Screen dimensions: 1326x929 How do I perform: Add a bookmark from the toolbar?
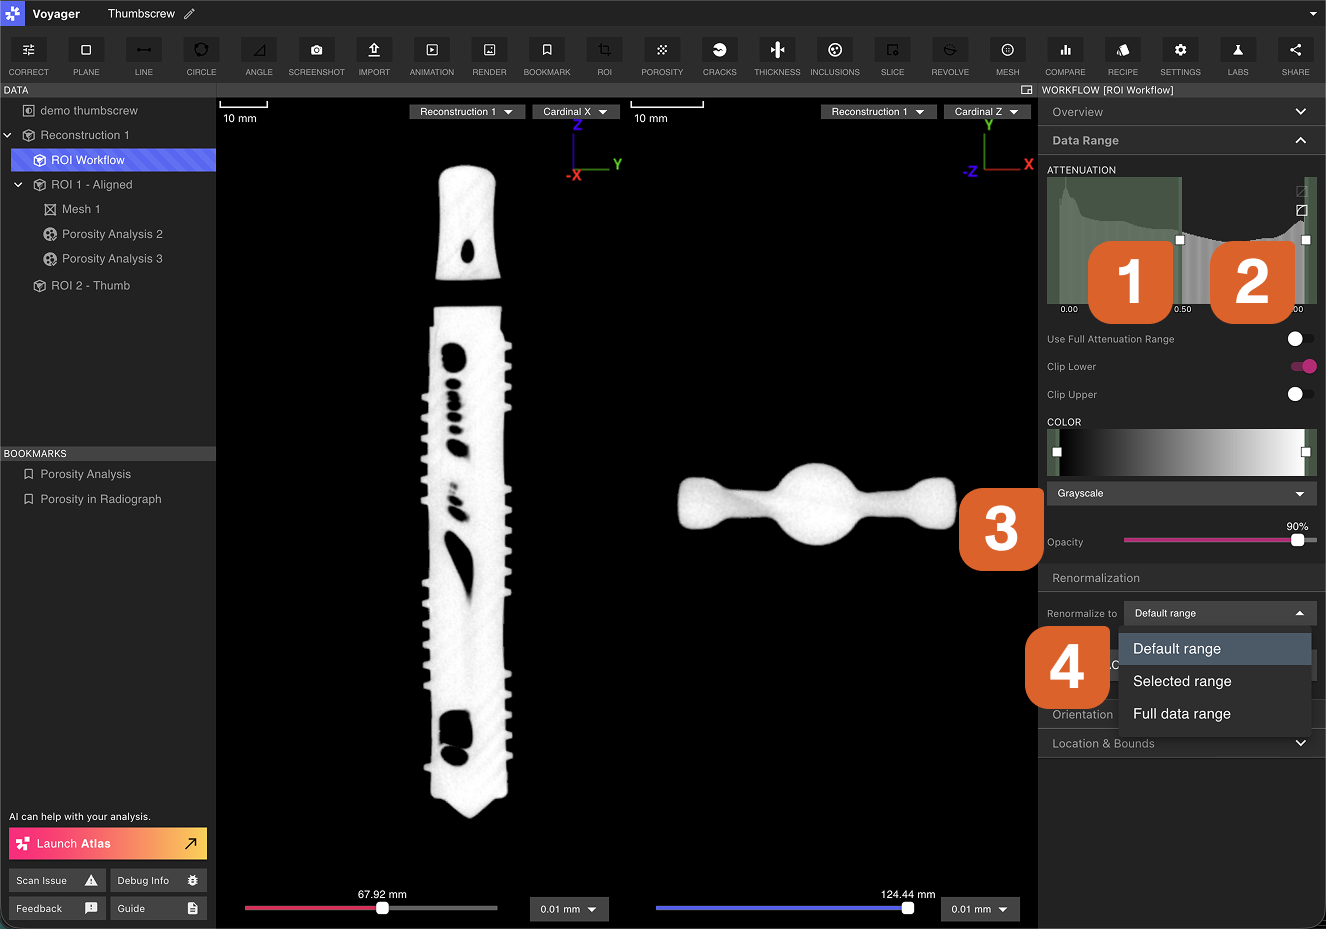tap(547, 57)
